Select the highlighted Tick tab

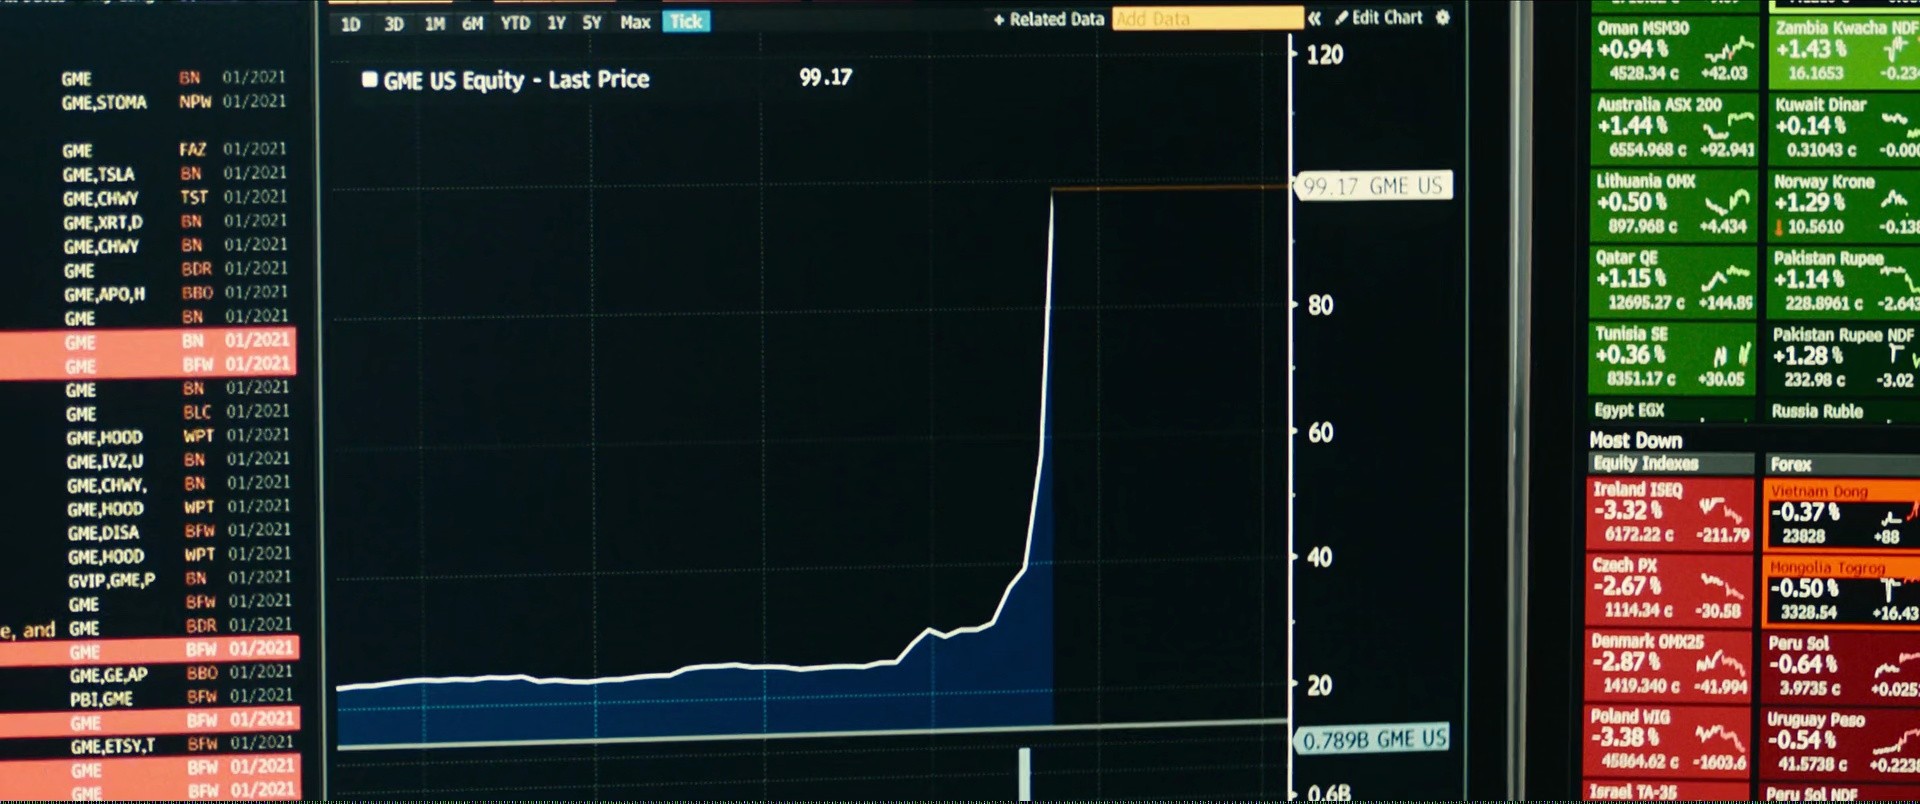point(686,21)
